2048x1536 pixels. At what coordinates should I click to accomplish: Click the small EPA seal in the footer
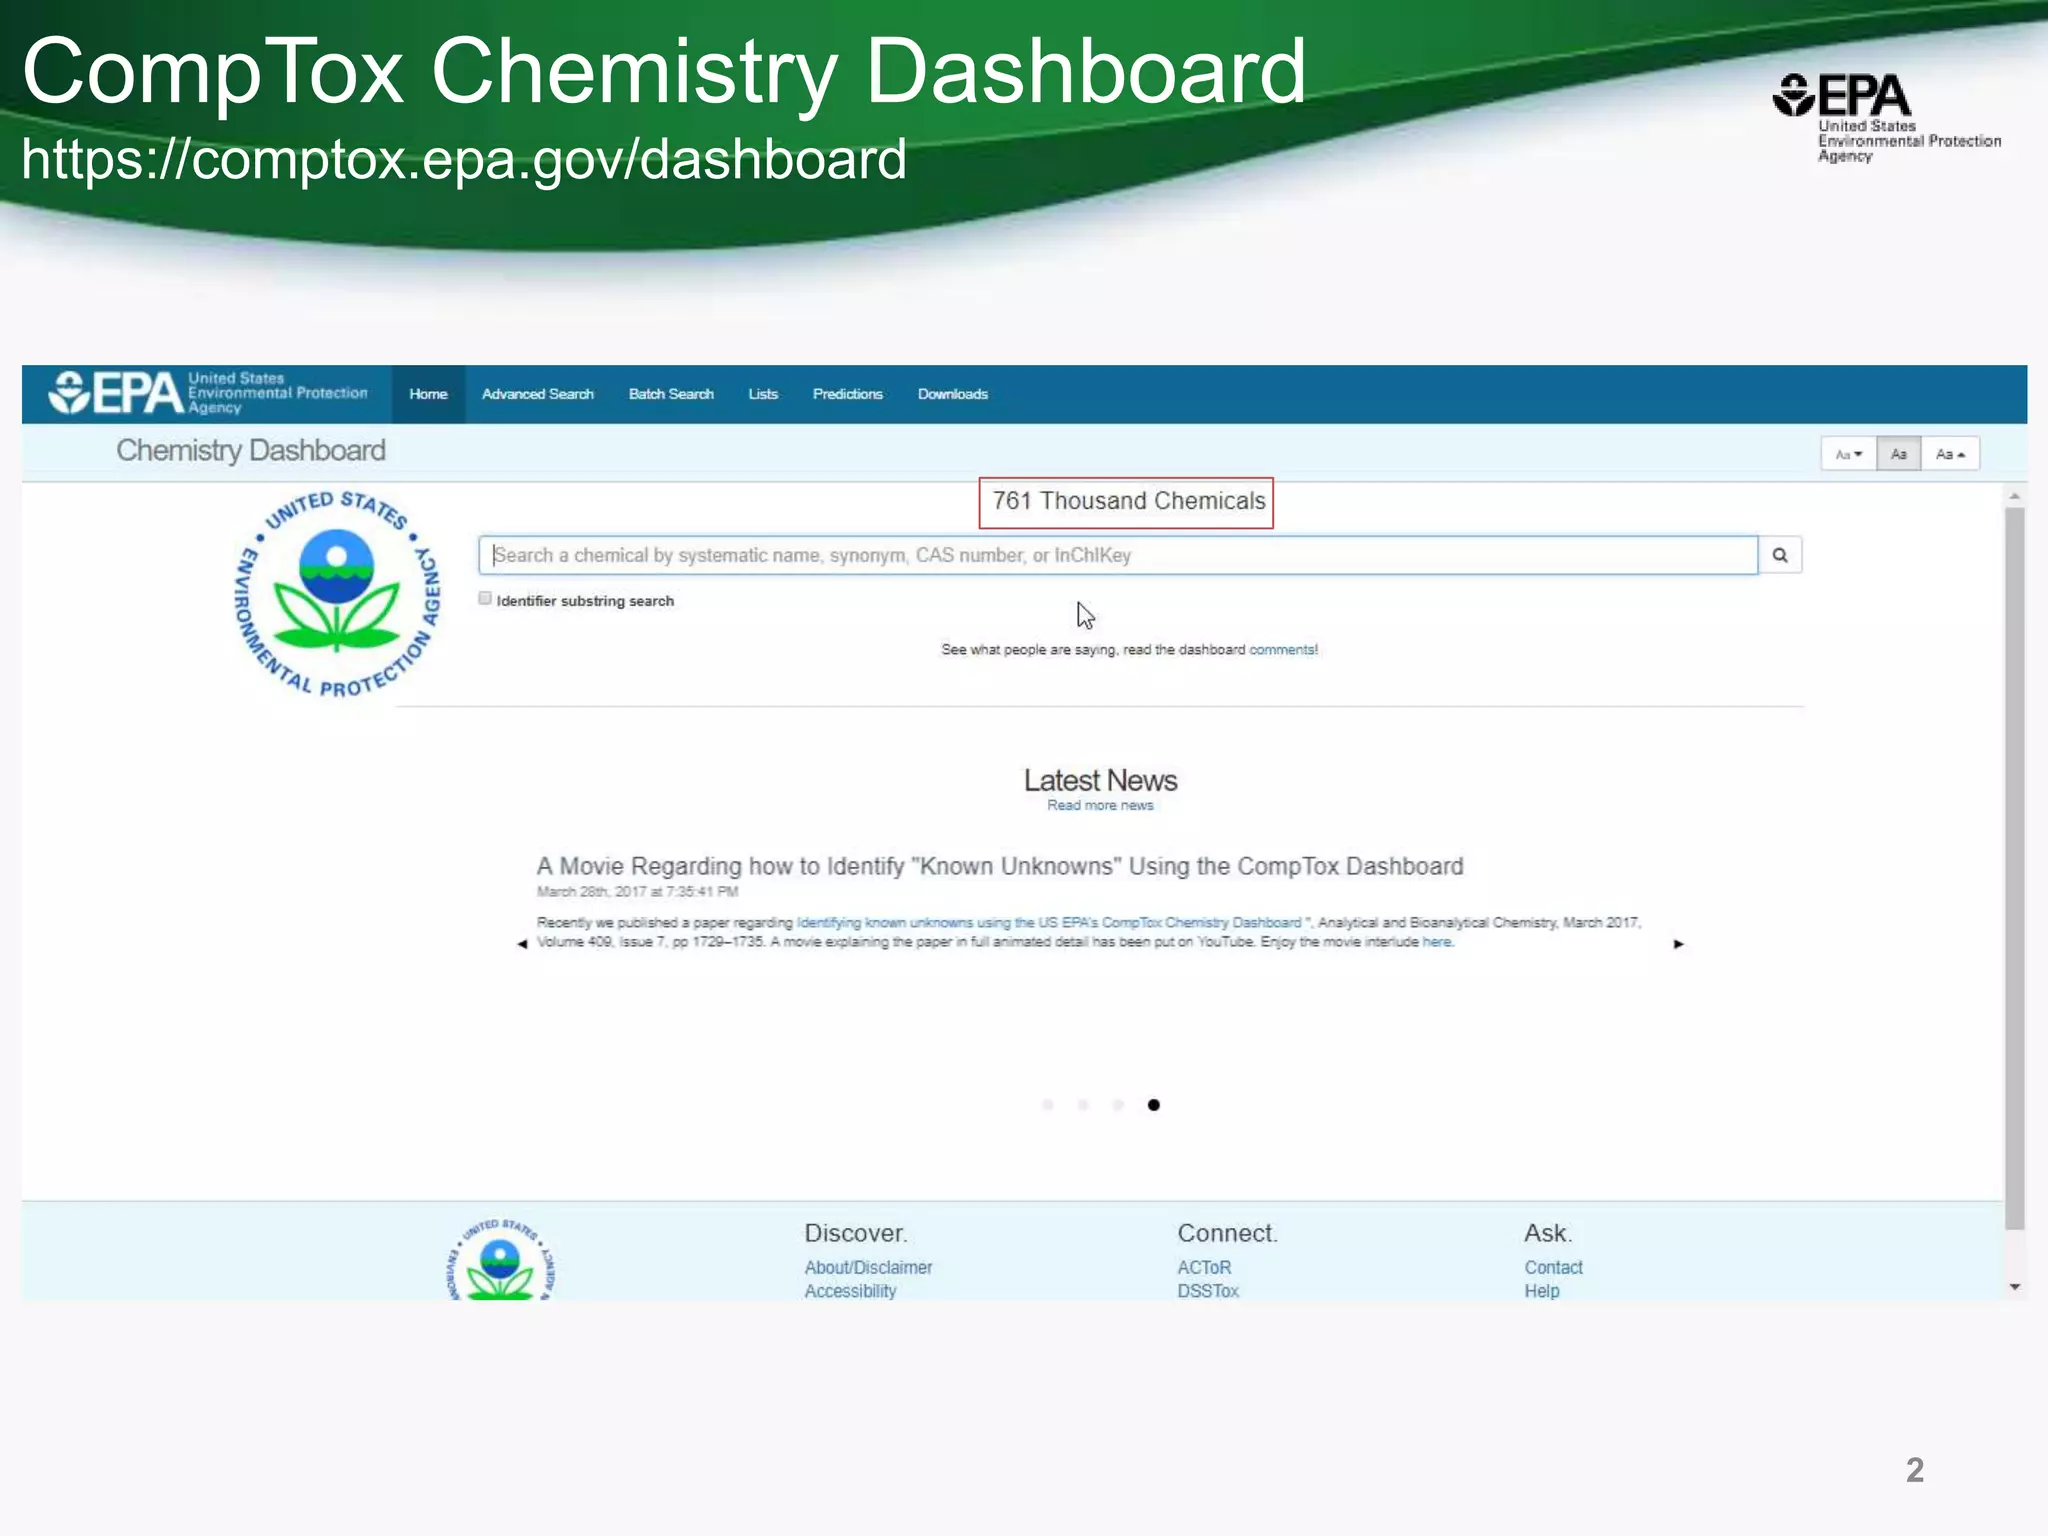pyautogui.click(x=501, y=1260)
